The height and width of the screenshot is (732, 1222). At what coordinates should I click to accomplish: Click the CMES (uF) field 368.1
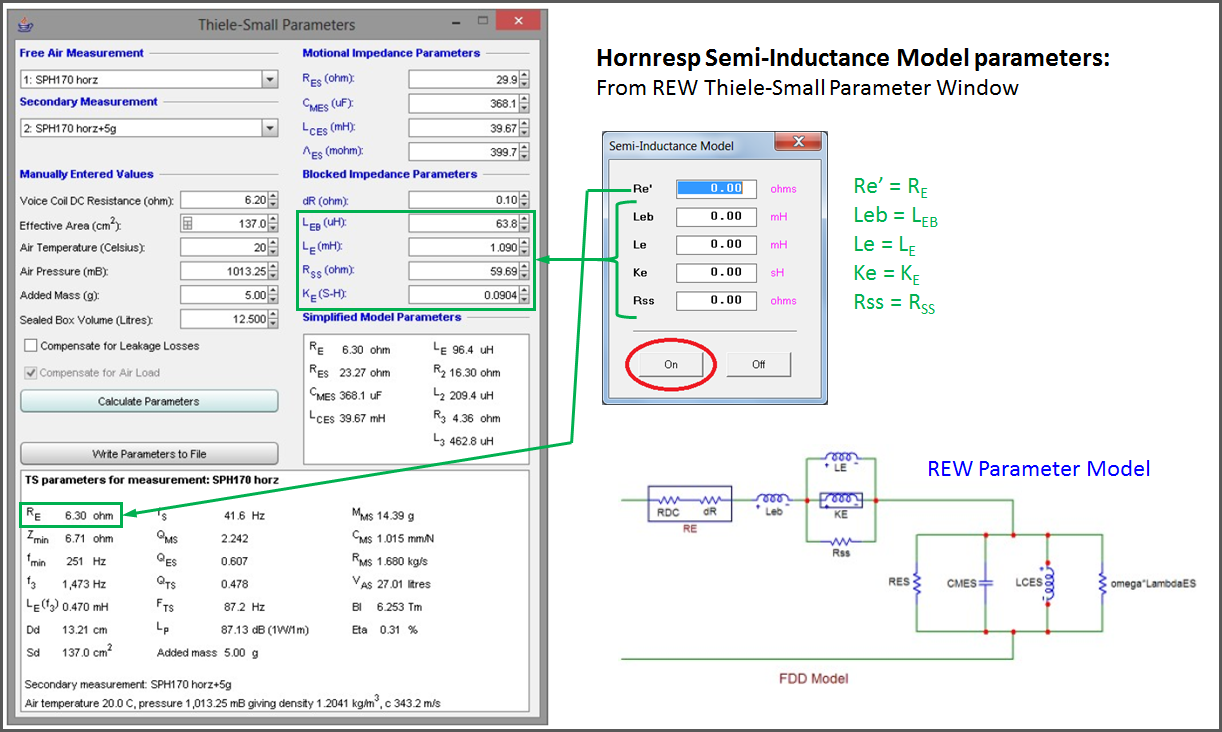tap(464, 104)
